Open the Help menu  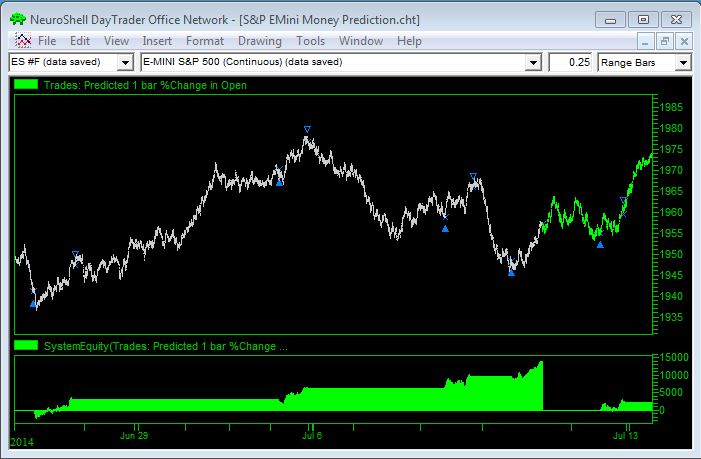coord(409,41)
